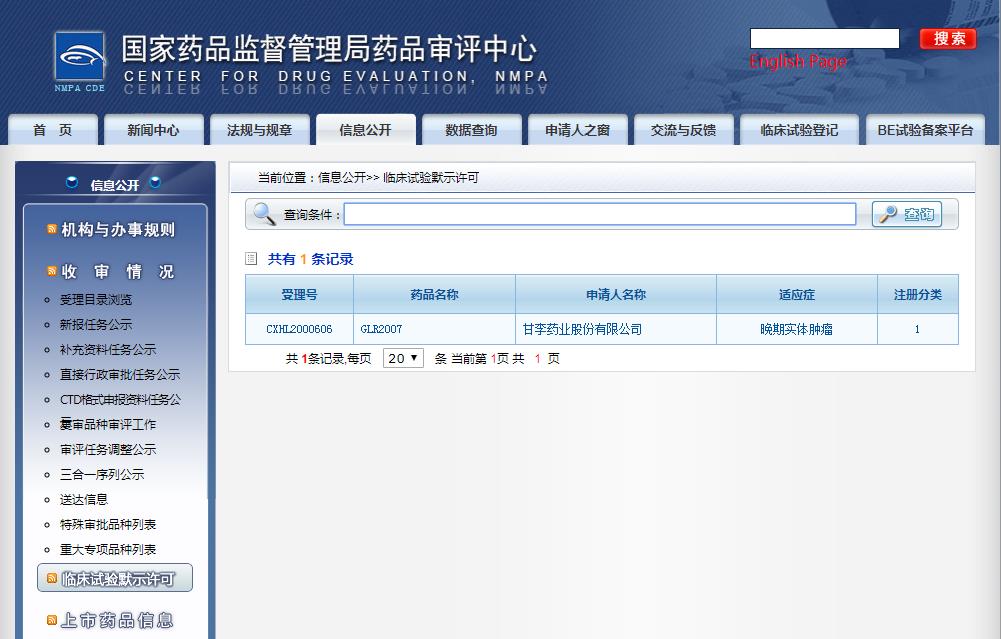Open 特殊审批品种列表 in the sidebar
The height and width of the screenshot is (639, 1001).
(108, 524)
